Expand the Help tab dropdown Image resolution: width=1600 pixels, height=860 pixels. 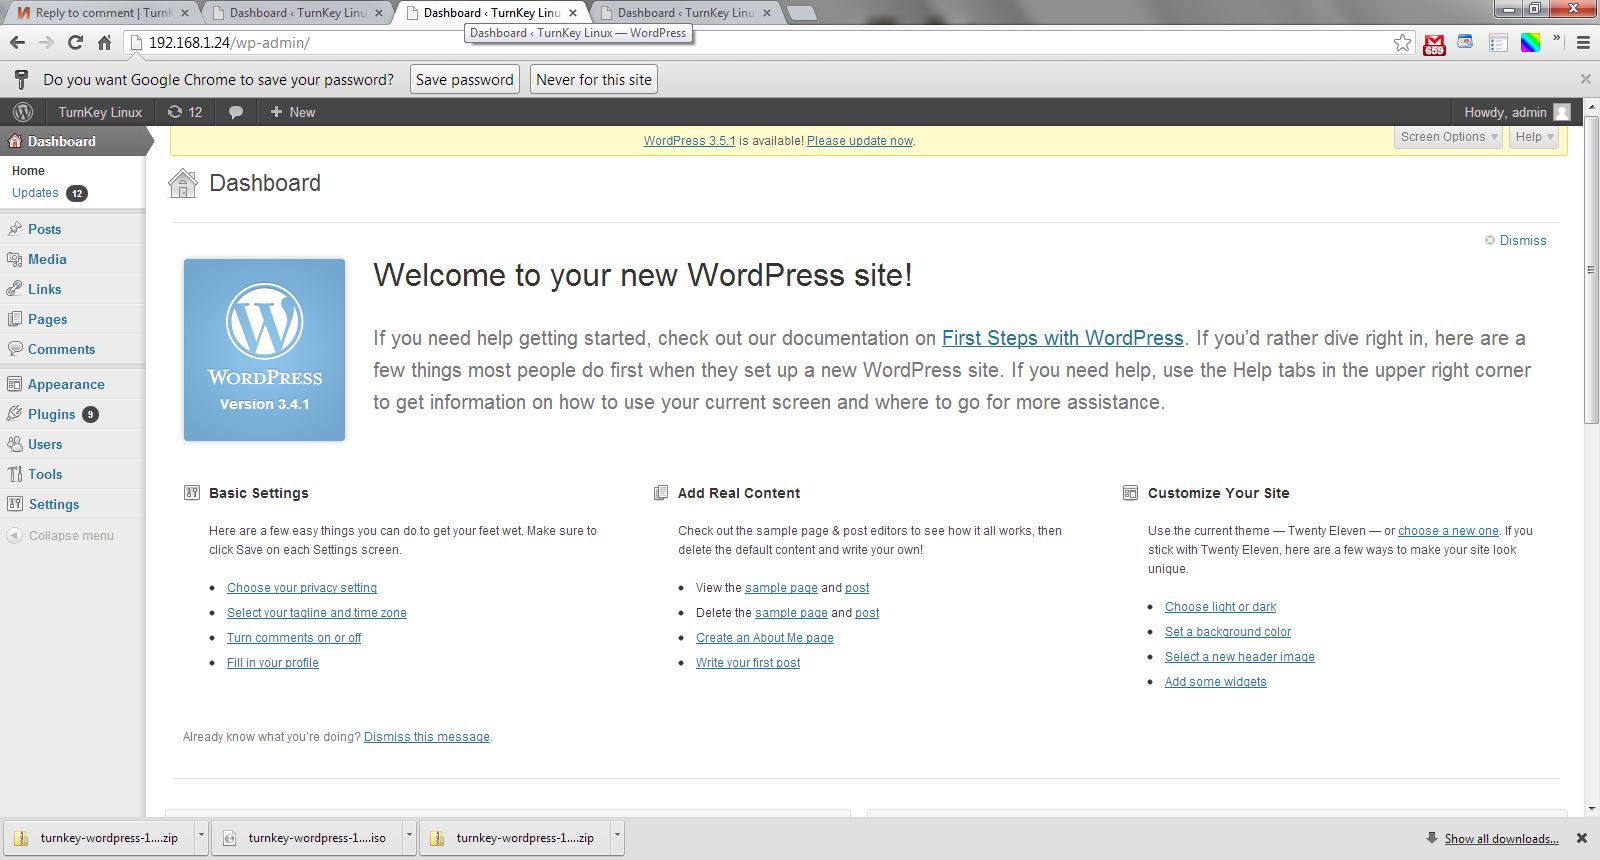tap(1534, 137)
